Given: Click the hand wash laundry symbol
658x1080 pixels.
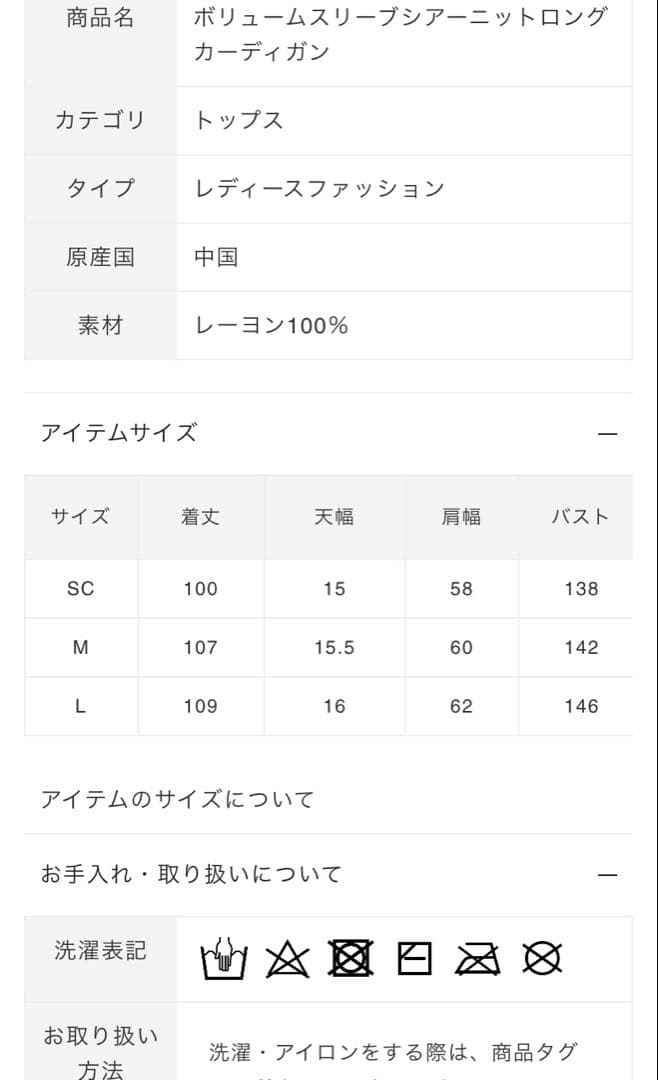Looking at the screenshot, I should [223, 959].
